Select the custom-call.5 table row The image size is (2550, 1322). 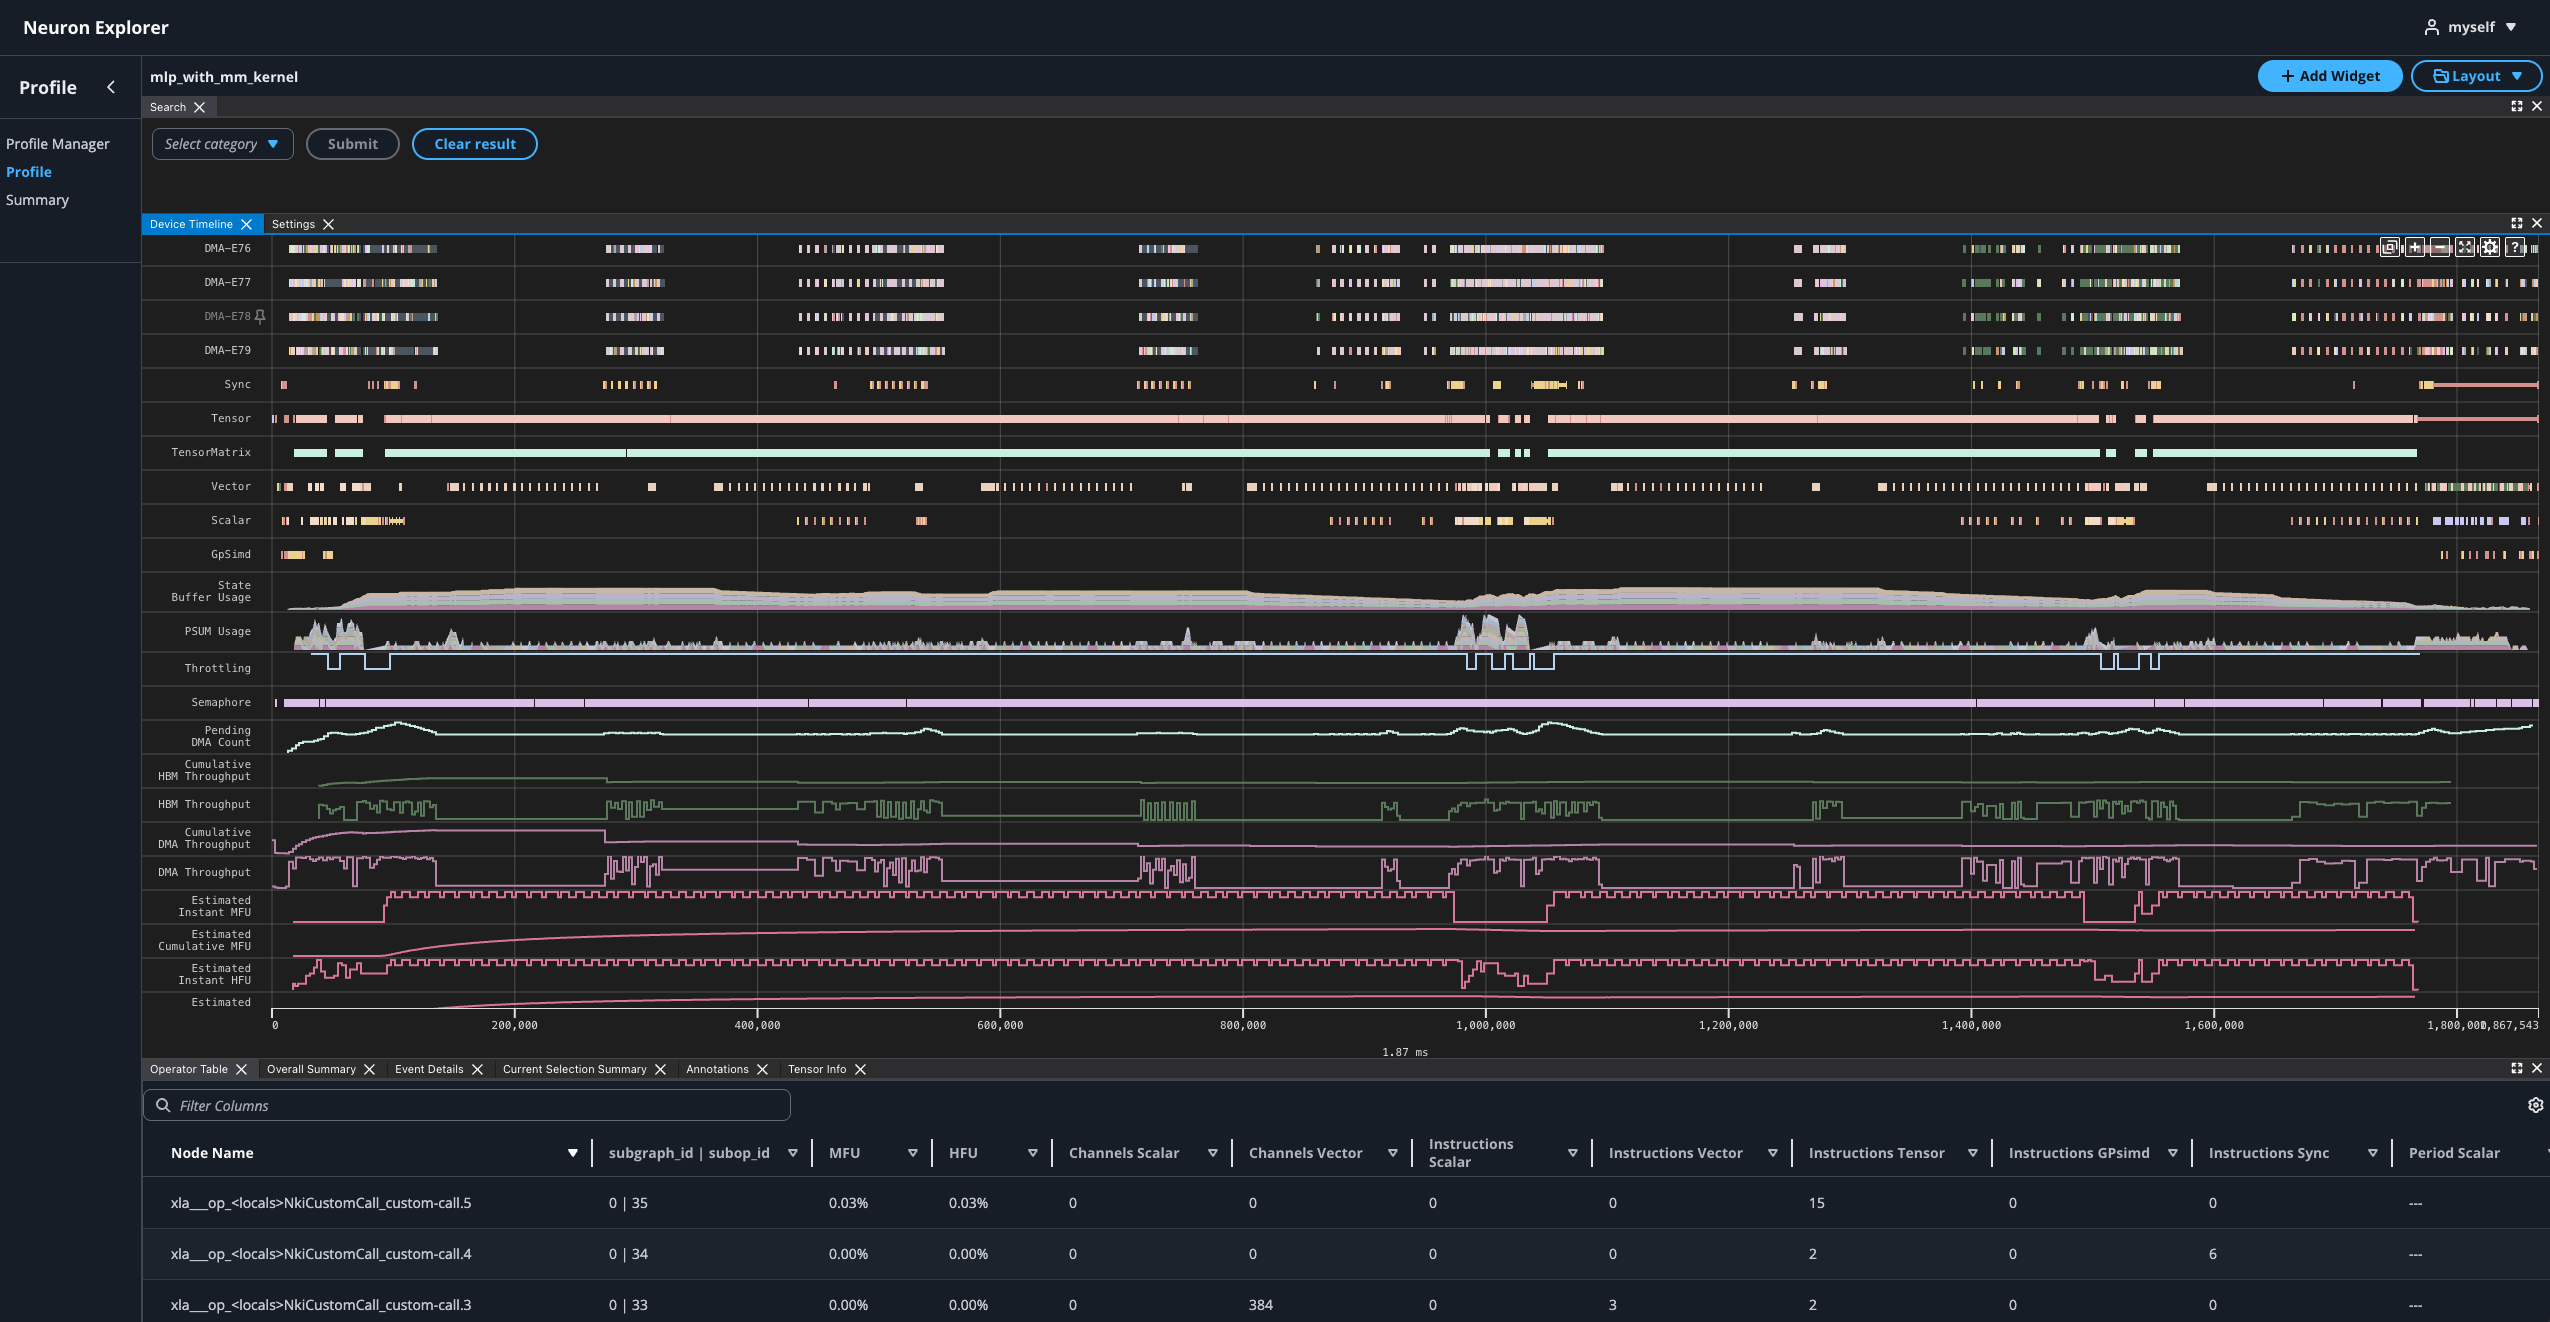click(1346, 1203)
